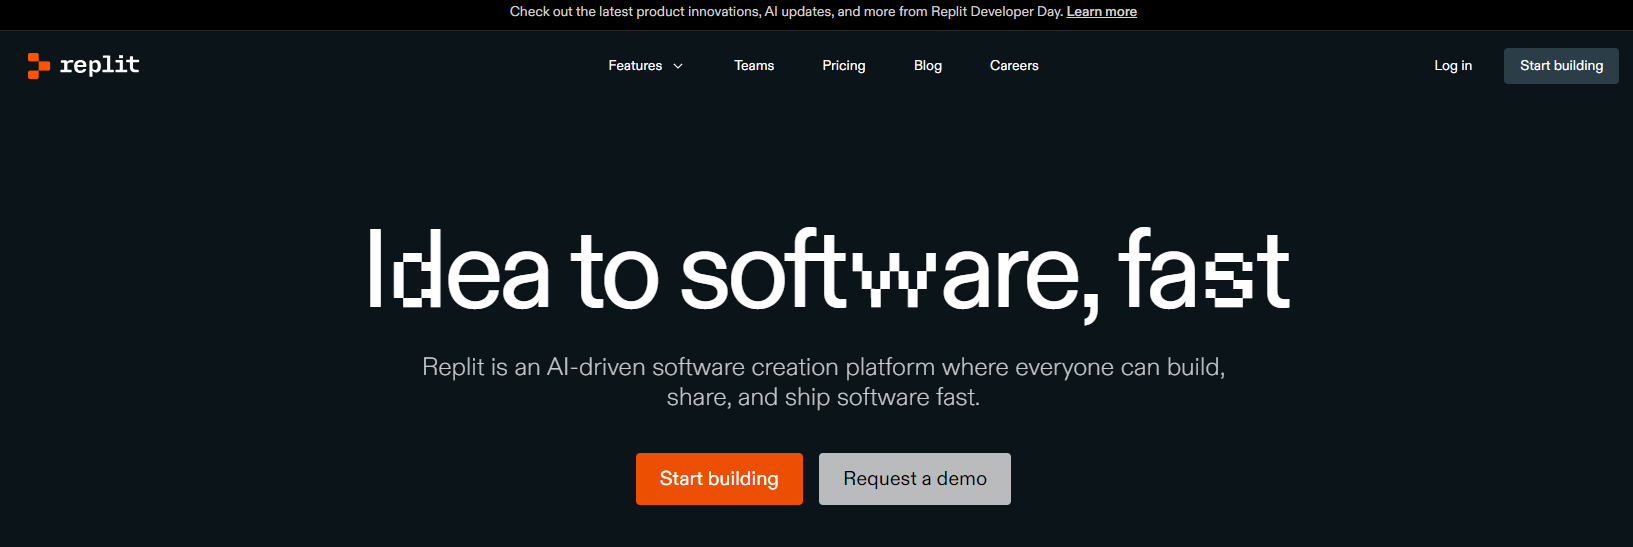Click the Request a demo button

click(914, 479)
